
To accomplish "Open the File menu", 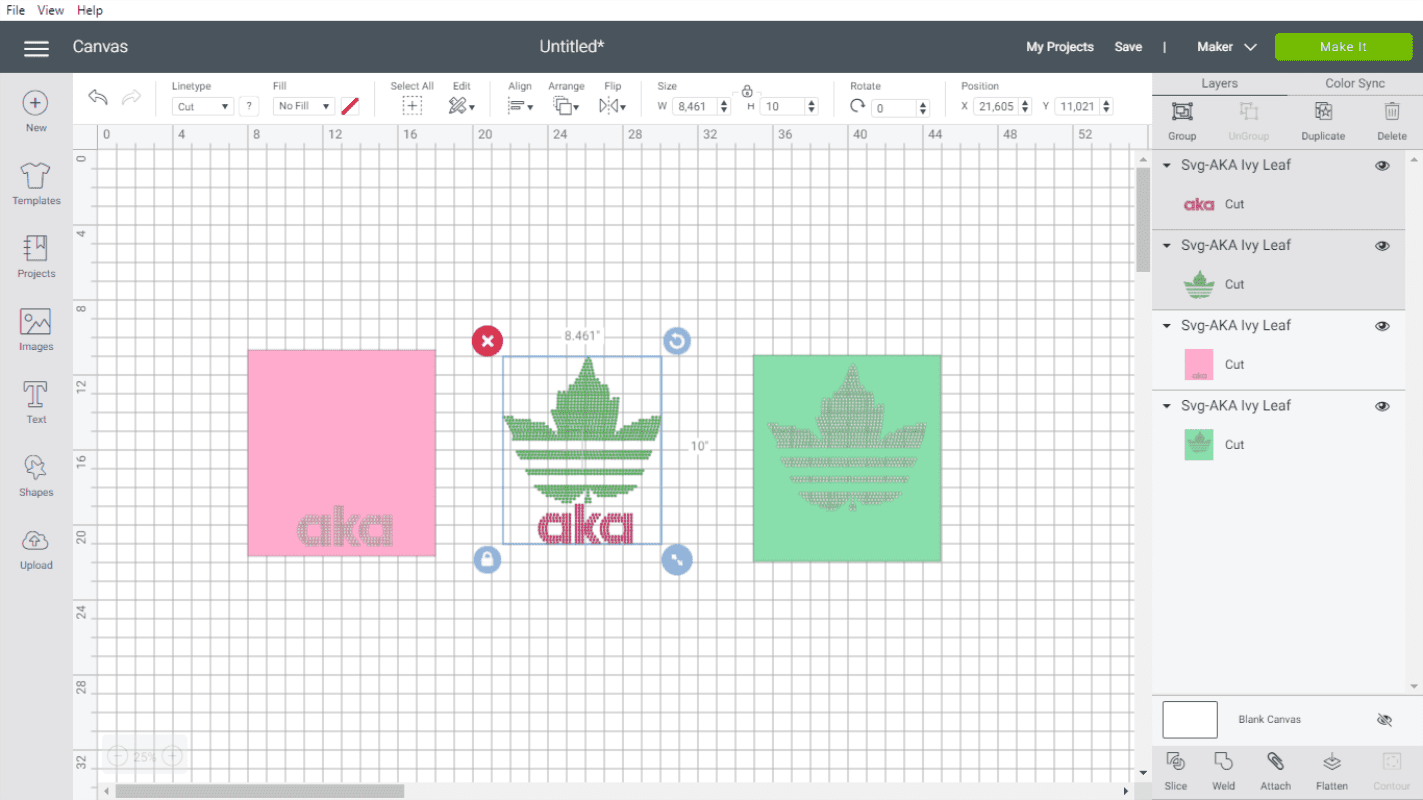I will (15, 10).
